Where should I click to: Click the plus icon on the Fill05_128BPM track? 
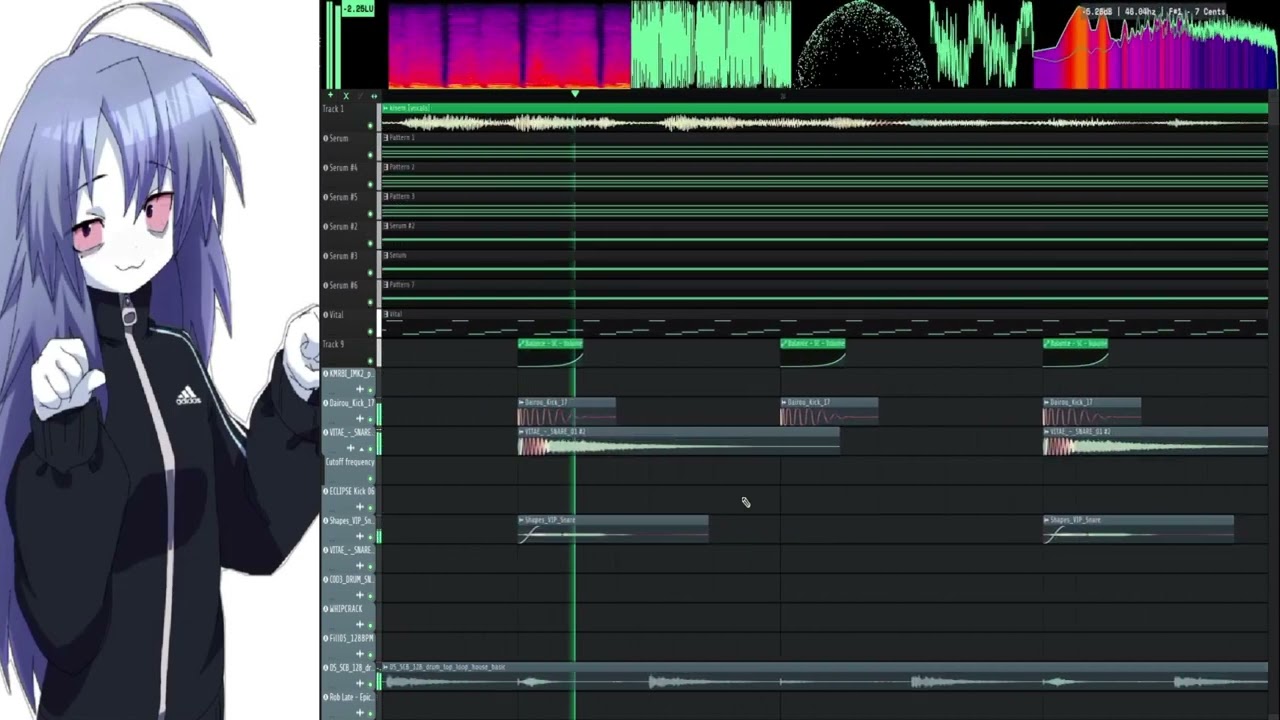[360, 653]
